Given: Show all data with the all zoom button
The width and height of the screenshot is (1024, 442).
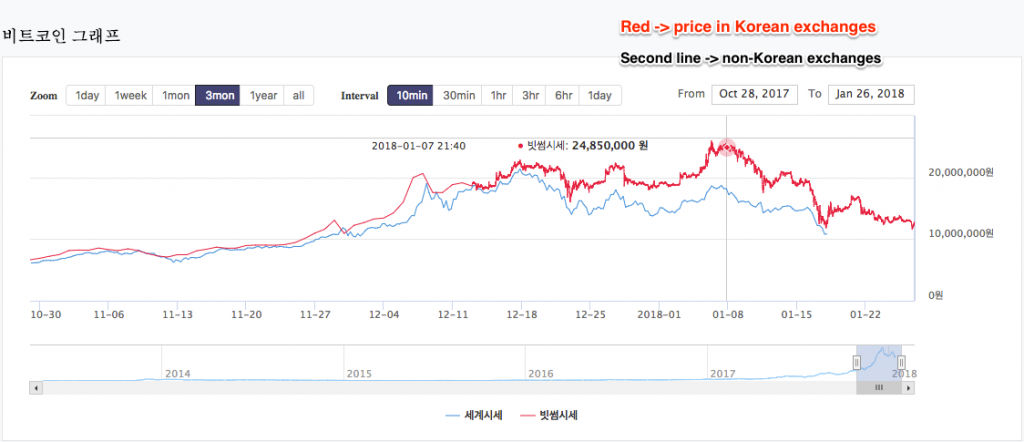Looking at the screenshot, I should click(x=298, y=95).
